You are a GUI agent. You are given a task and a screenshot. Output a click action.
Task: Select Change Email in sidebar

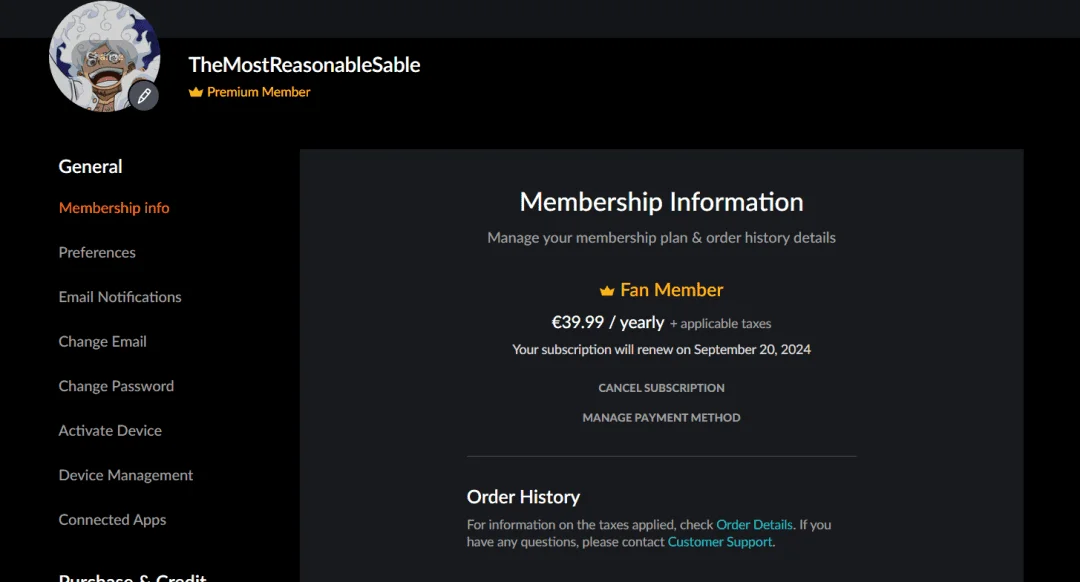tap(103, 342)
